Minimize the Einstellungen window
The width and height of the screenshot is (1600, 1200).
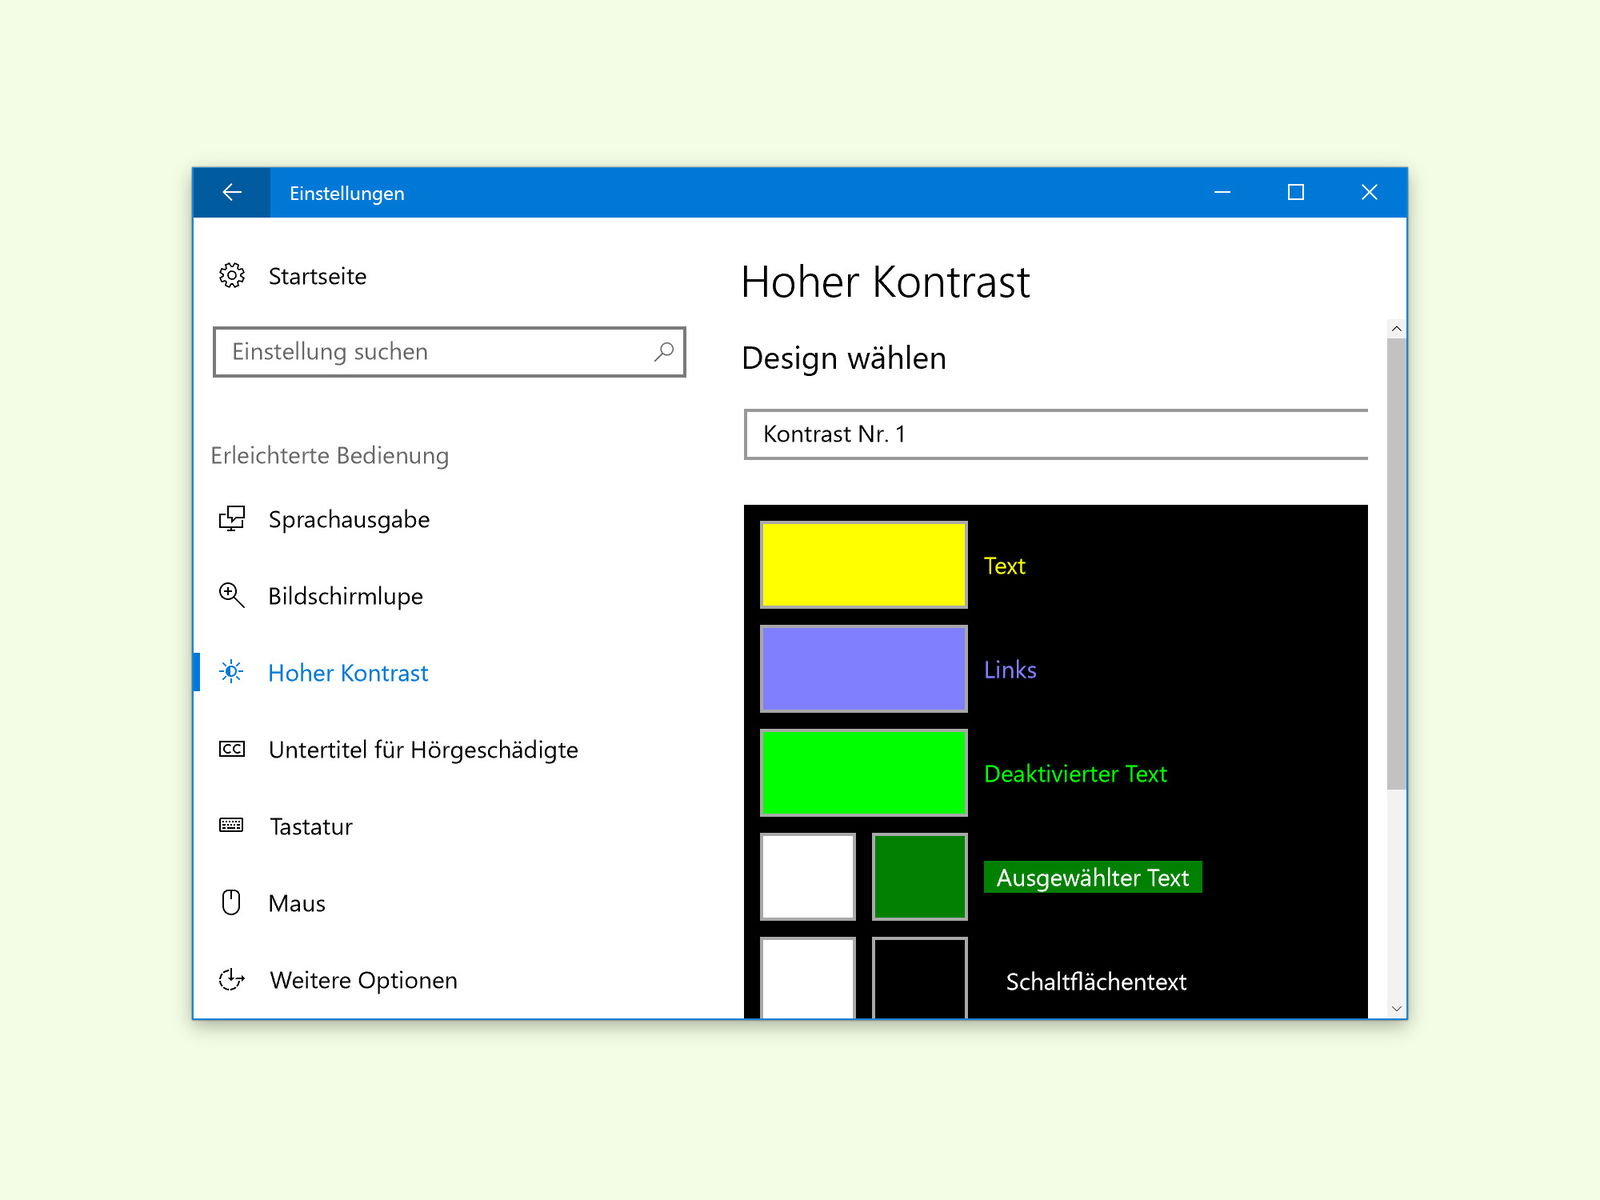click(x=1222, y=192)
